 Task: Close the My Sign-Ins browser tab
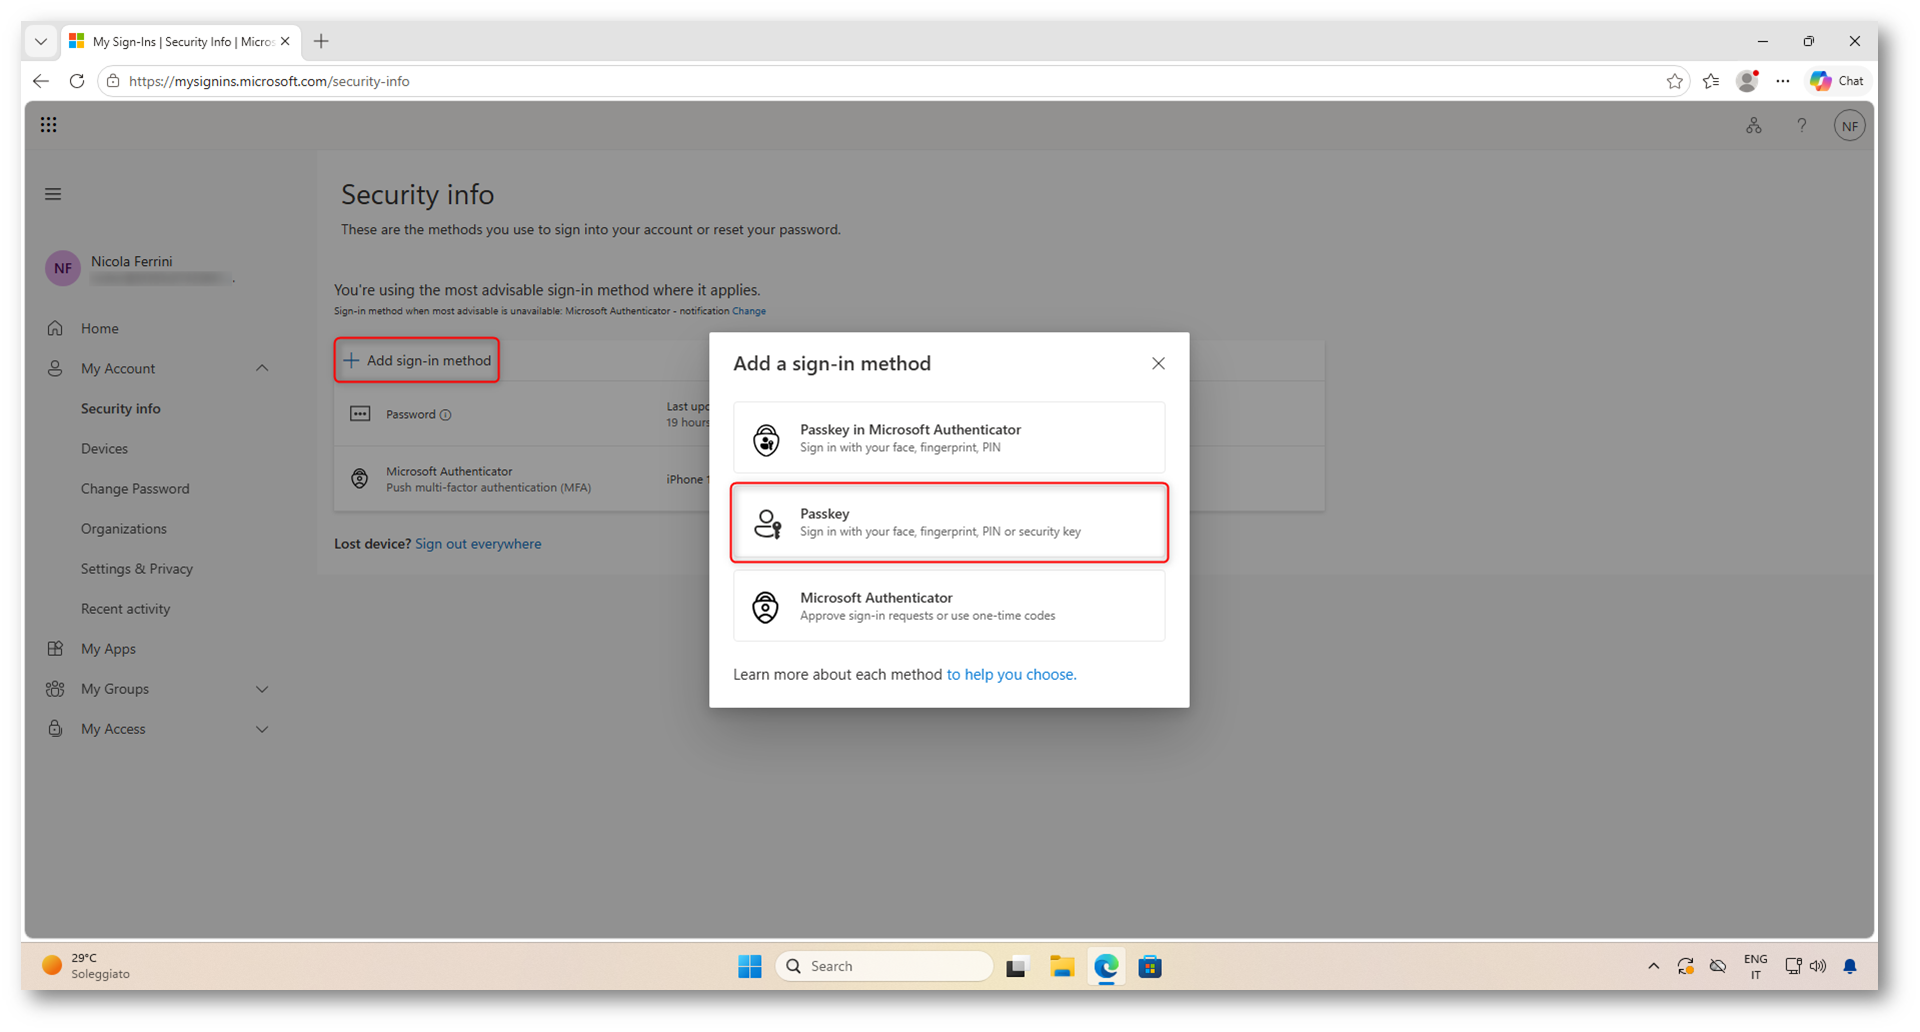click(285, 42)
